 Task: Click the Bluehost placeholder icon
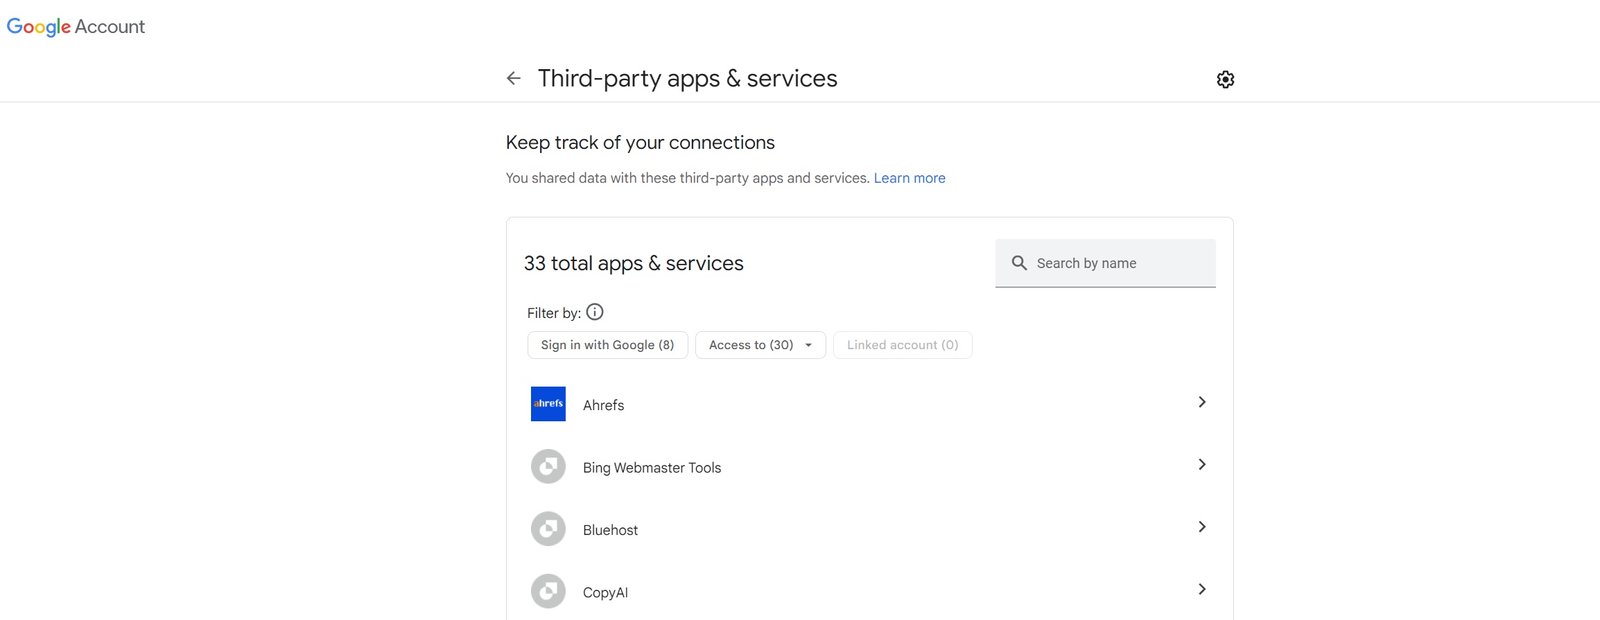tap(548, 529)
